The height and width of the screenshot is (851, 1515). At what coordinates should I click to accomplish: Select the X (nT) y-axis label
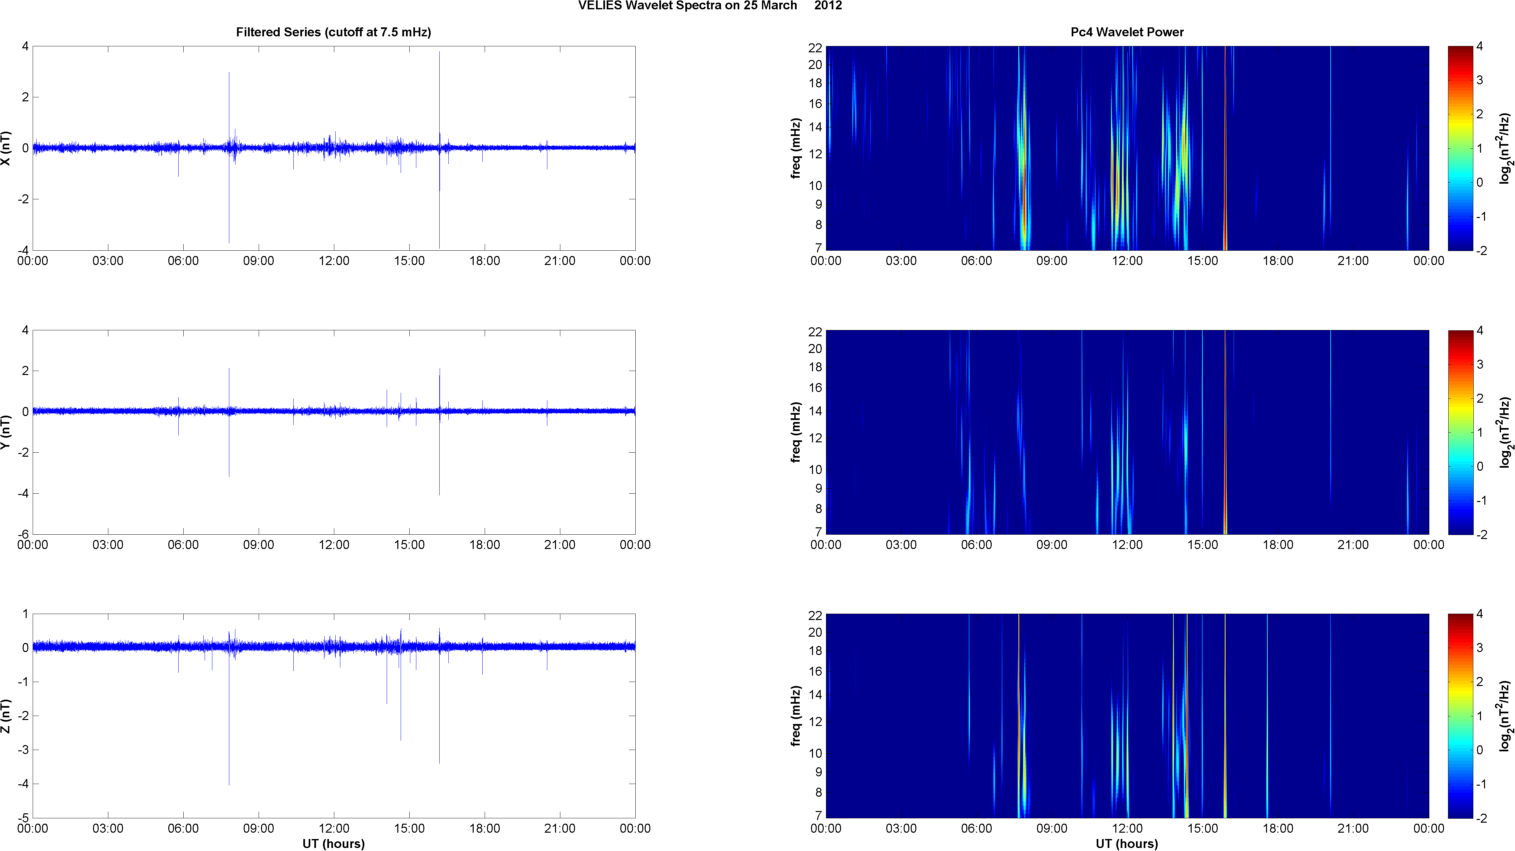7,148
